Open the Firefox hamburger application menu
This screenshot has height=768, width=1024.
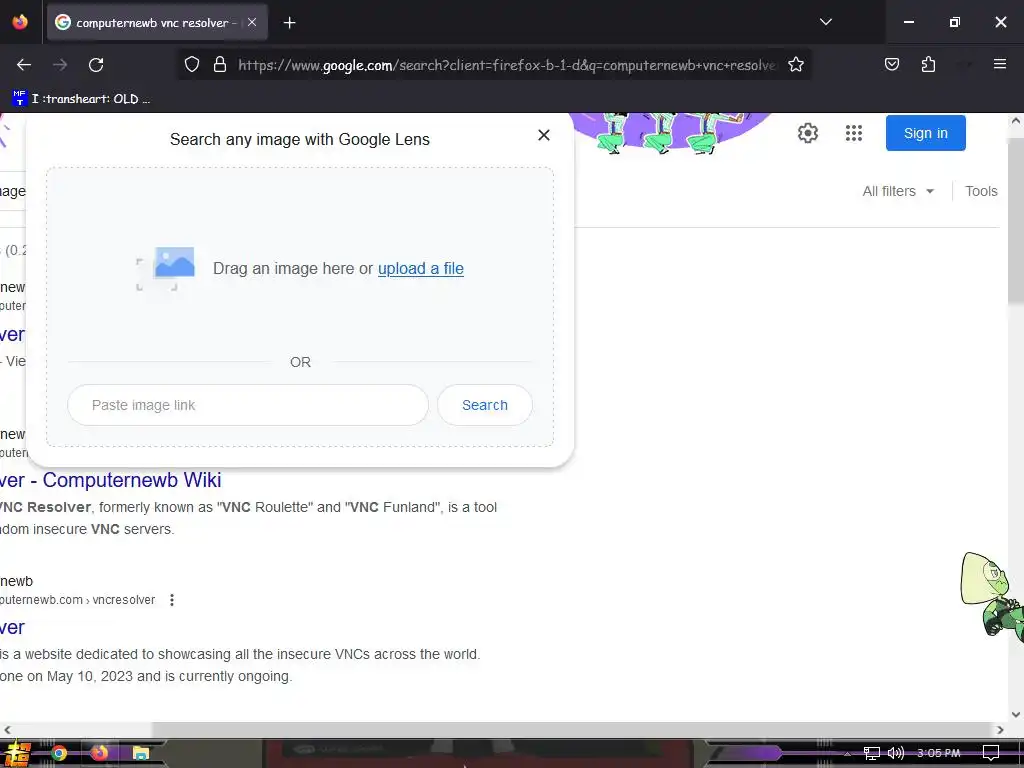click(999, 64)
